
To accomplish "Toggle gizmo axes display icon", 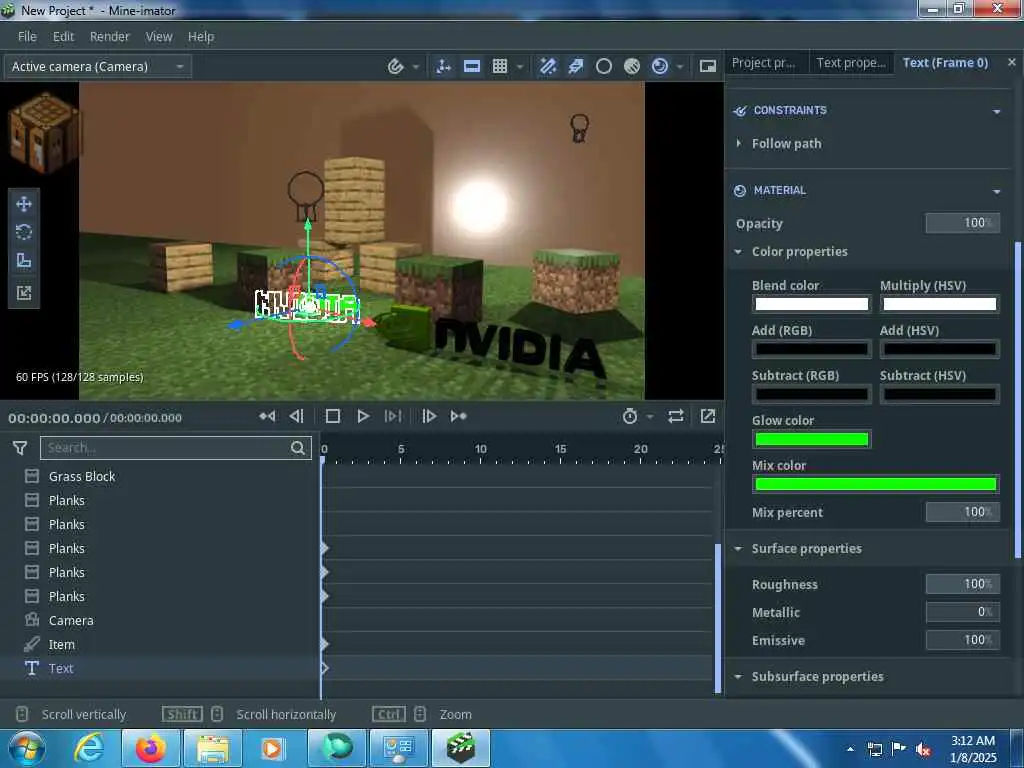I will click(443, 66).
